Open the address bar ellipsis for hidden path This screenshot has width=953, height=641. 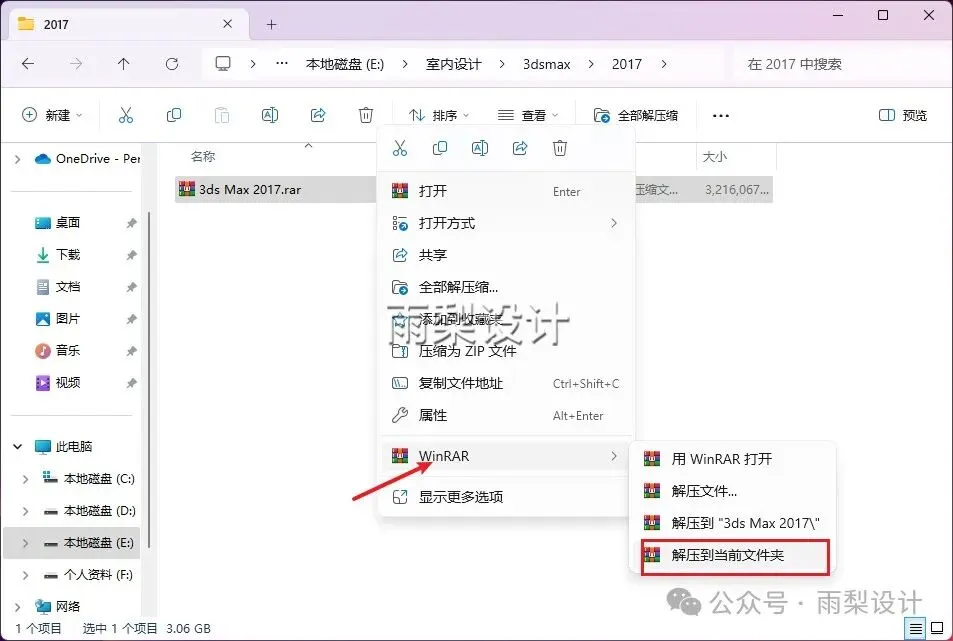[282, 64]
